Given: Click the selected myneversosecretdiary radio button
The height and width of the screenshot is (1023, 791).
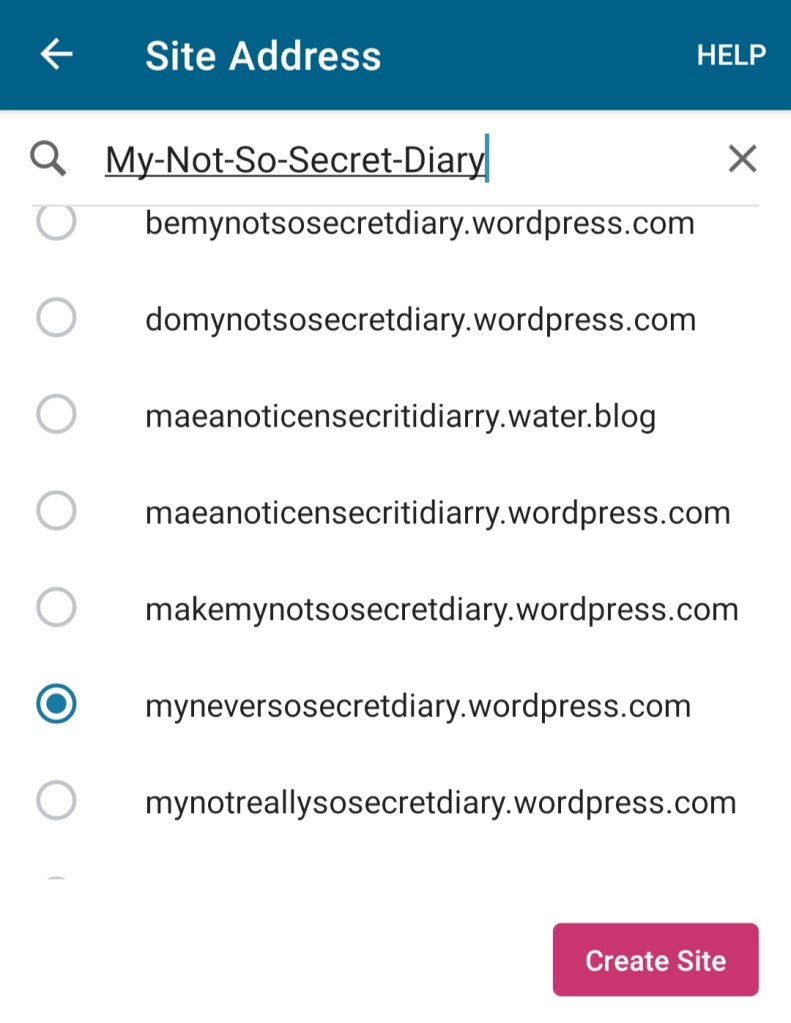Looking at the screenshot, I should [56, 705].
